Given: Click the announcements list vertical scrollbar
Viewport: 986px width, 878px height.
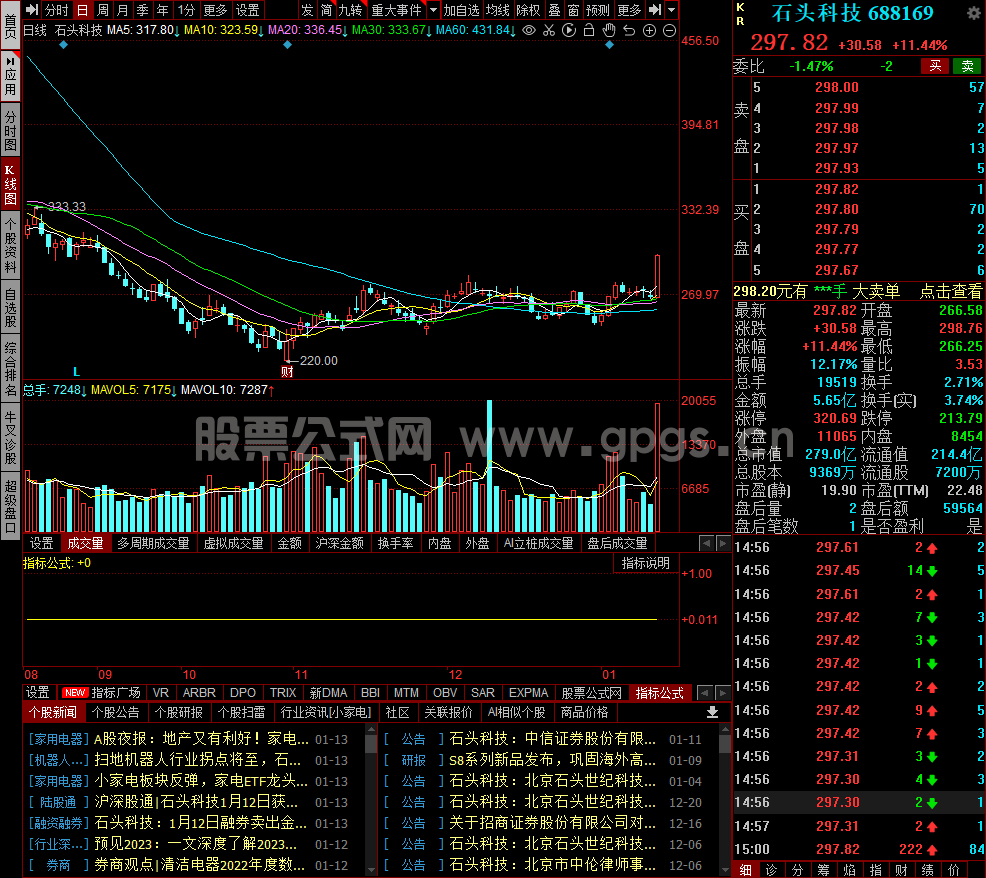Looking at the screenshot, I should coord(725,799).
